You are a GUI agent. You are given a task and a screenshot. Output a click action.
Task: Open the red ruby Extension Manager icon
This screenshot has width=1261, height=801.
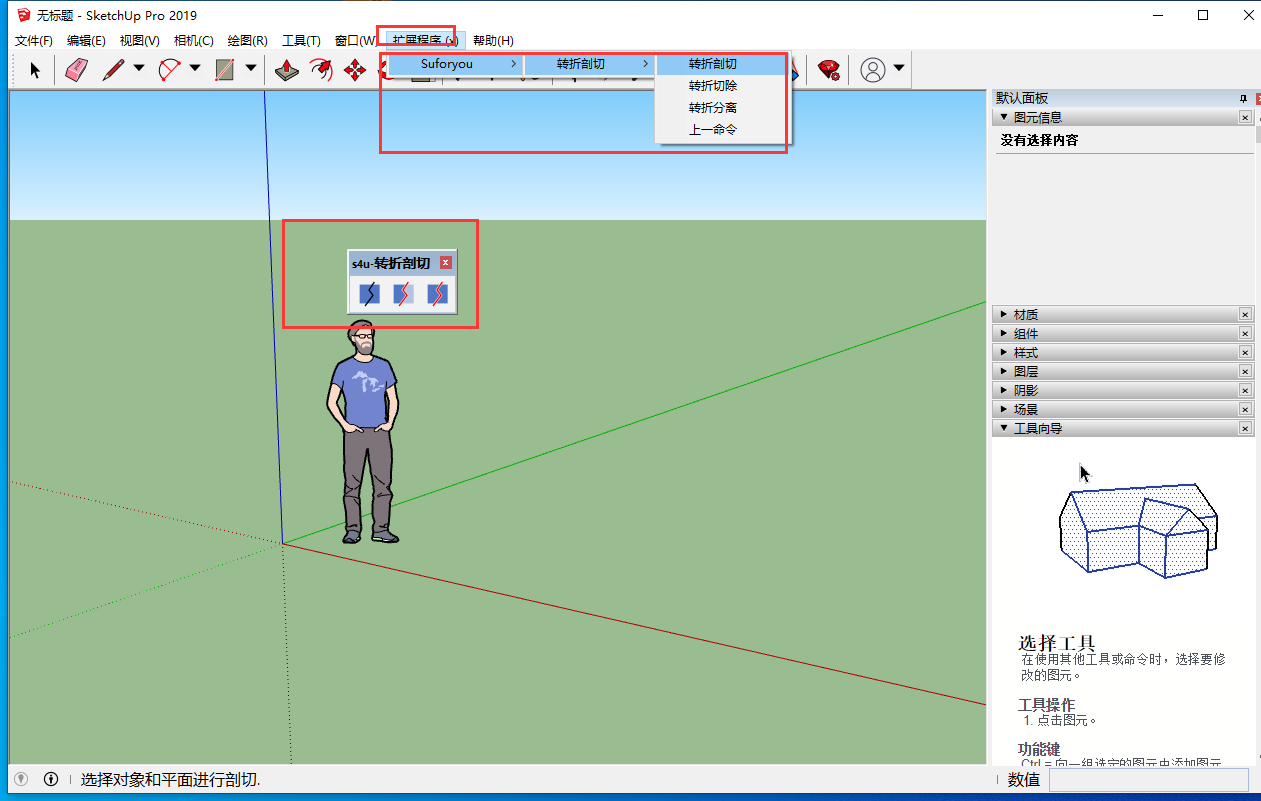(x=828, y=70)
